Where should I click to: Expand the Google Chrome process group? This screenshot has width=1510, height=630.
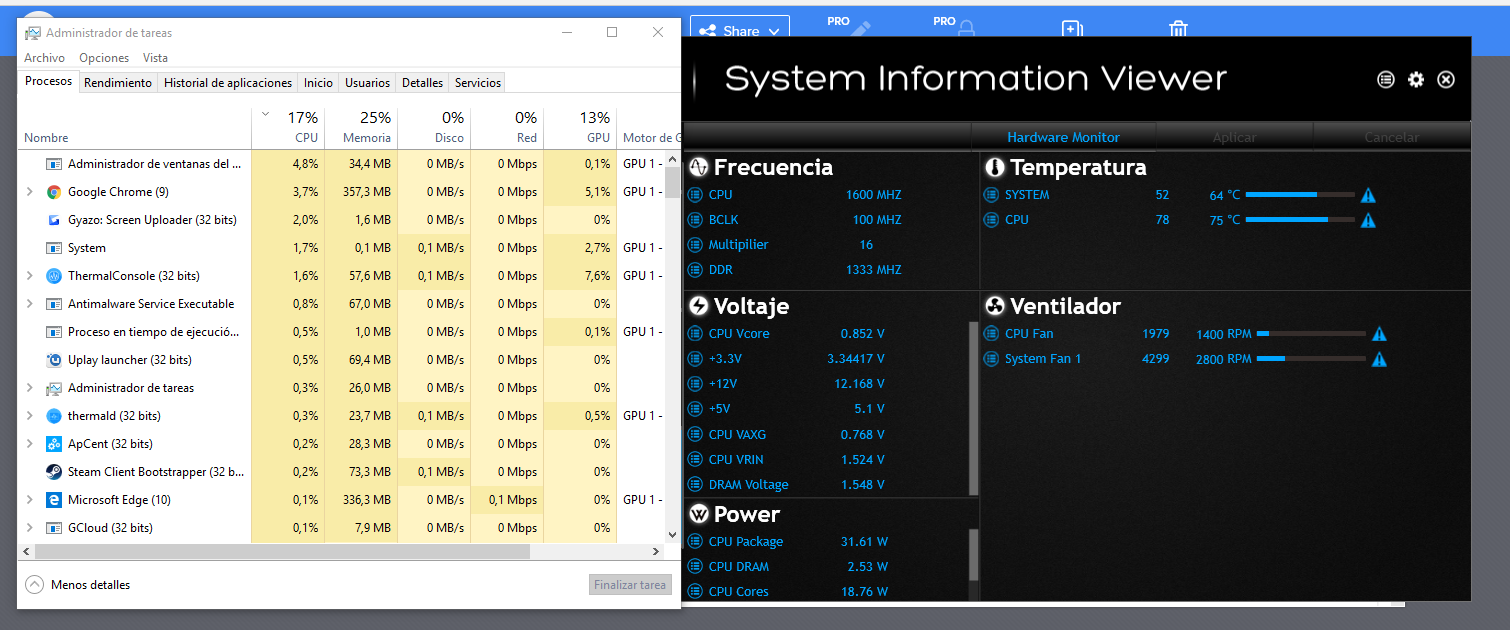tap(29, 192)
